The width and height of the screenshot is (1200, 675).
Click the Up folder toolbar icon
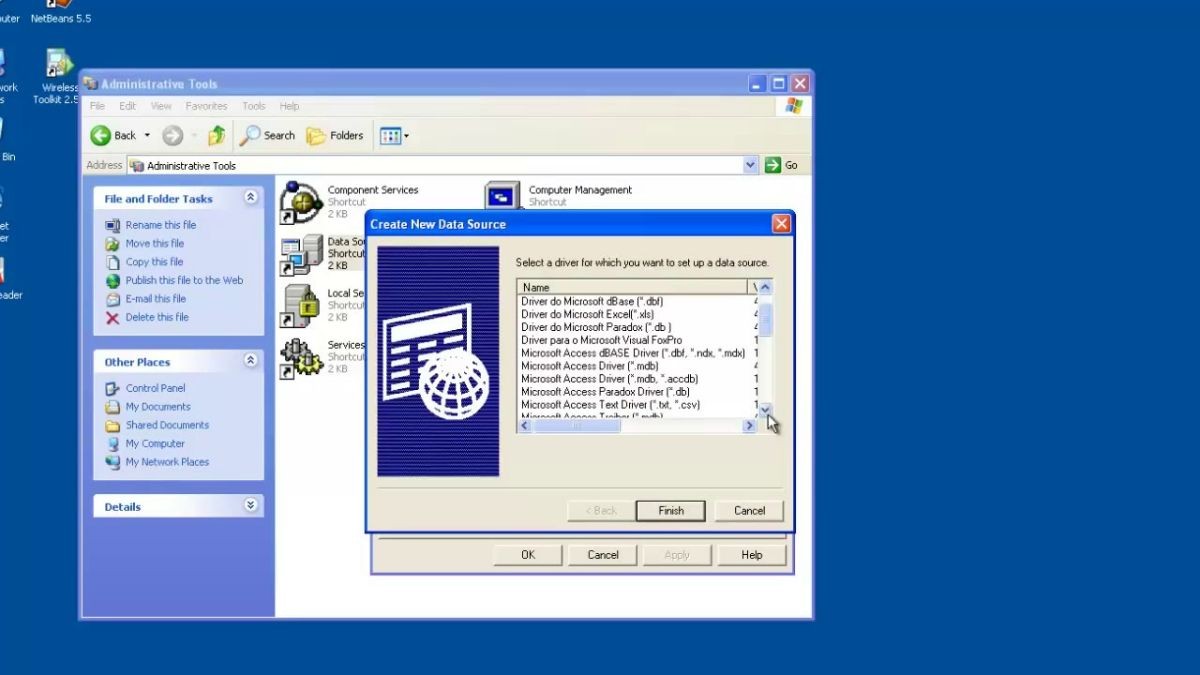pos(216,136)
